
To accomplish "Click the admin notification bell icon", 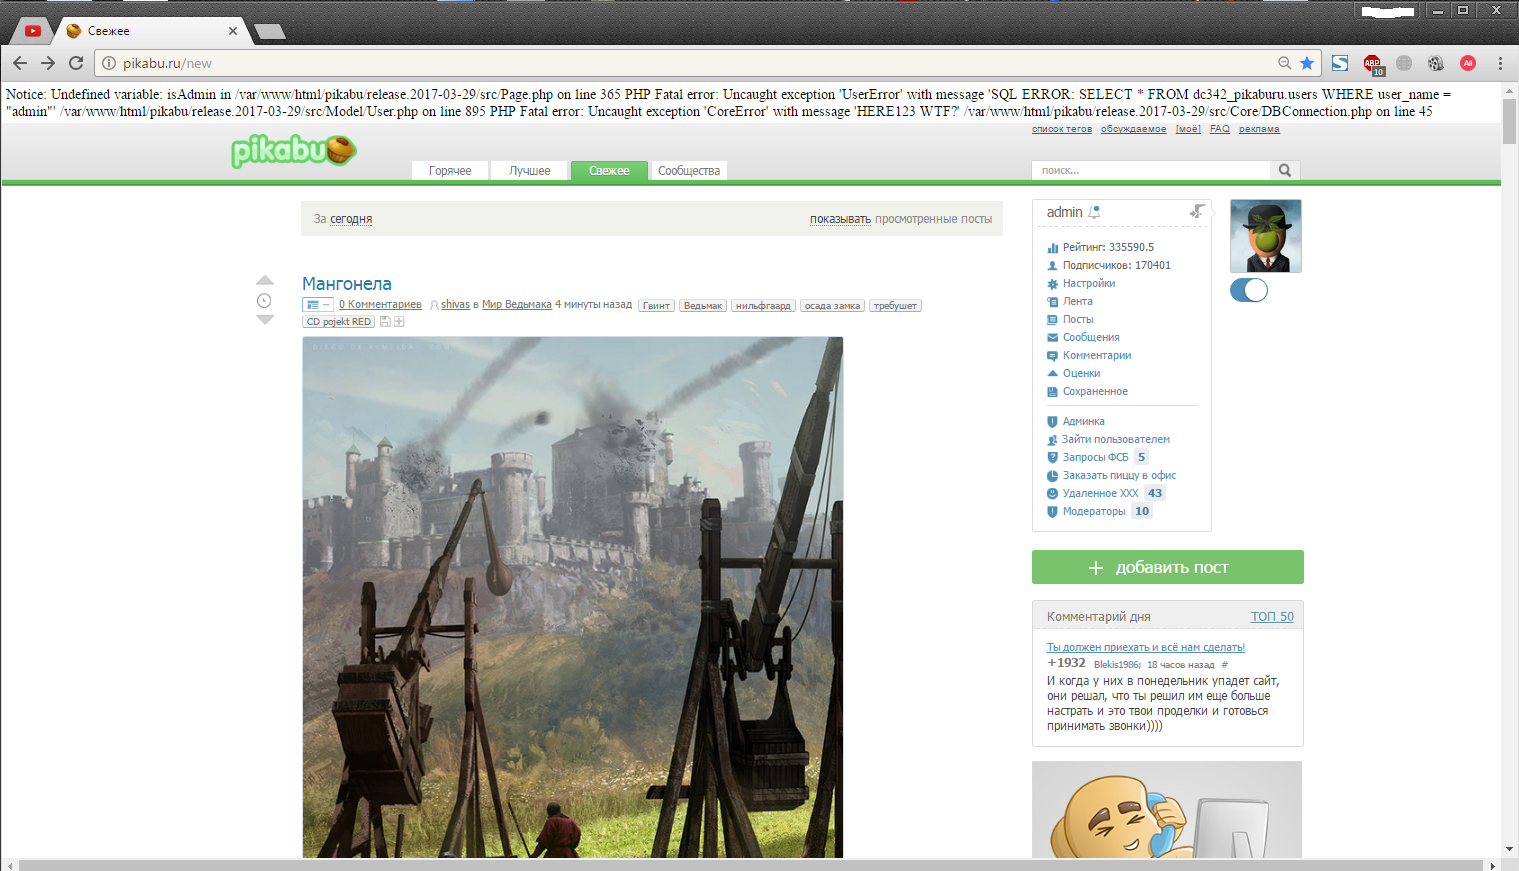I will tap(1095, 212).
